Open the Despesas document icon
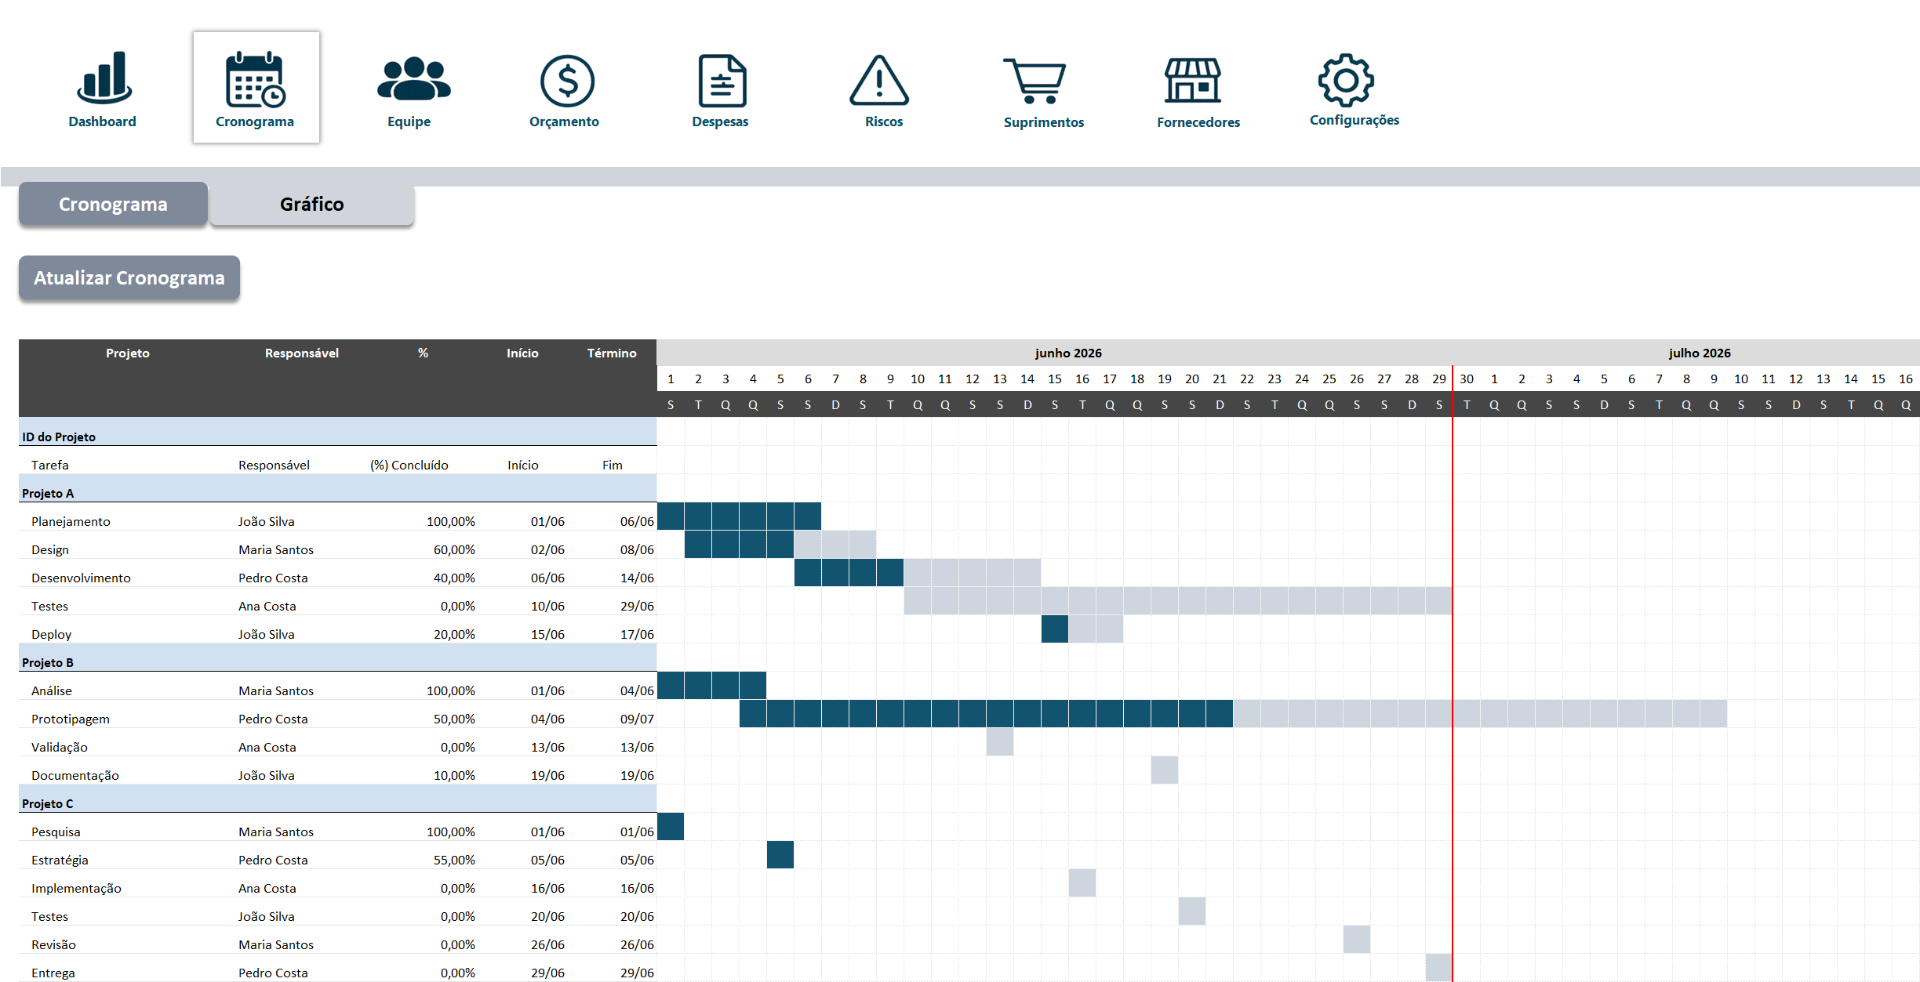Viewport: 1920px width, 982px height. pyautogui.click(x=722, y=81)
